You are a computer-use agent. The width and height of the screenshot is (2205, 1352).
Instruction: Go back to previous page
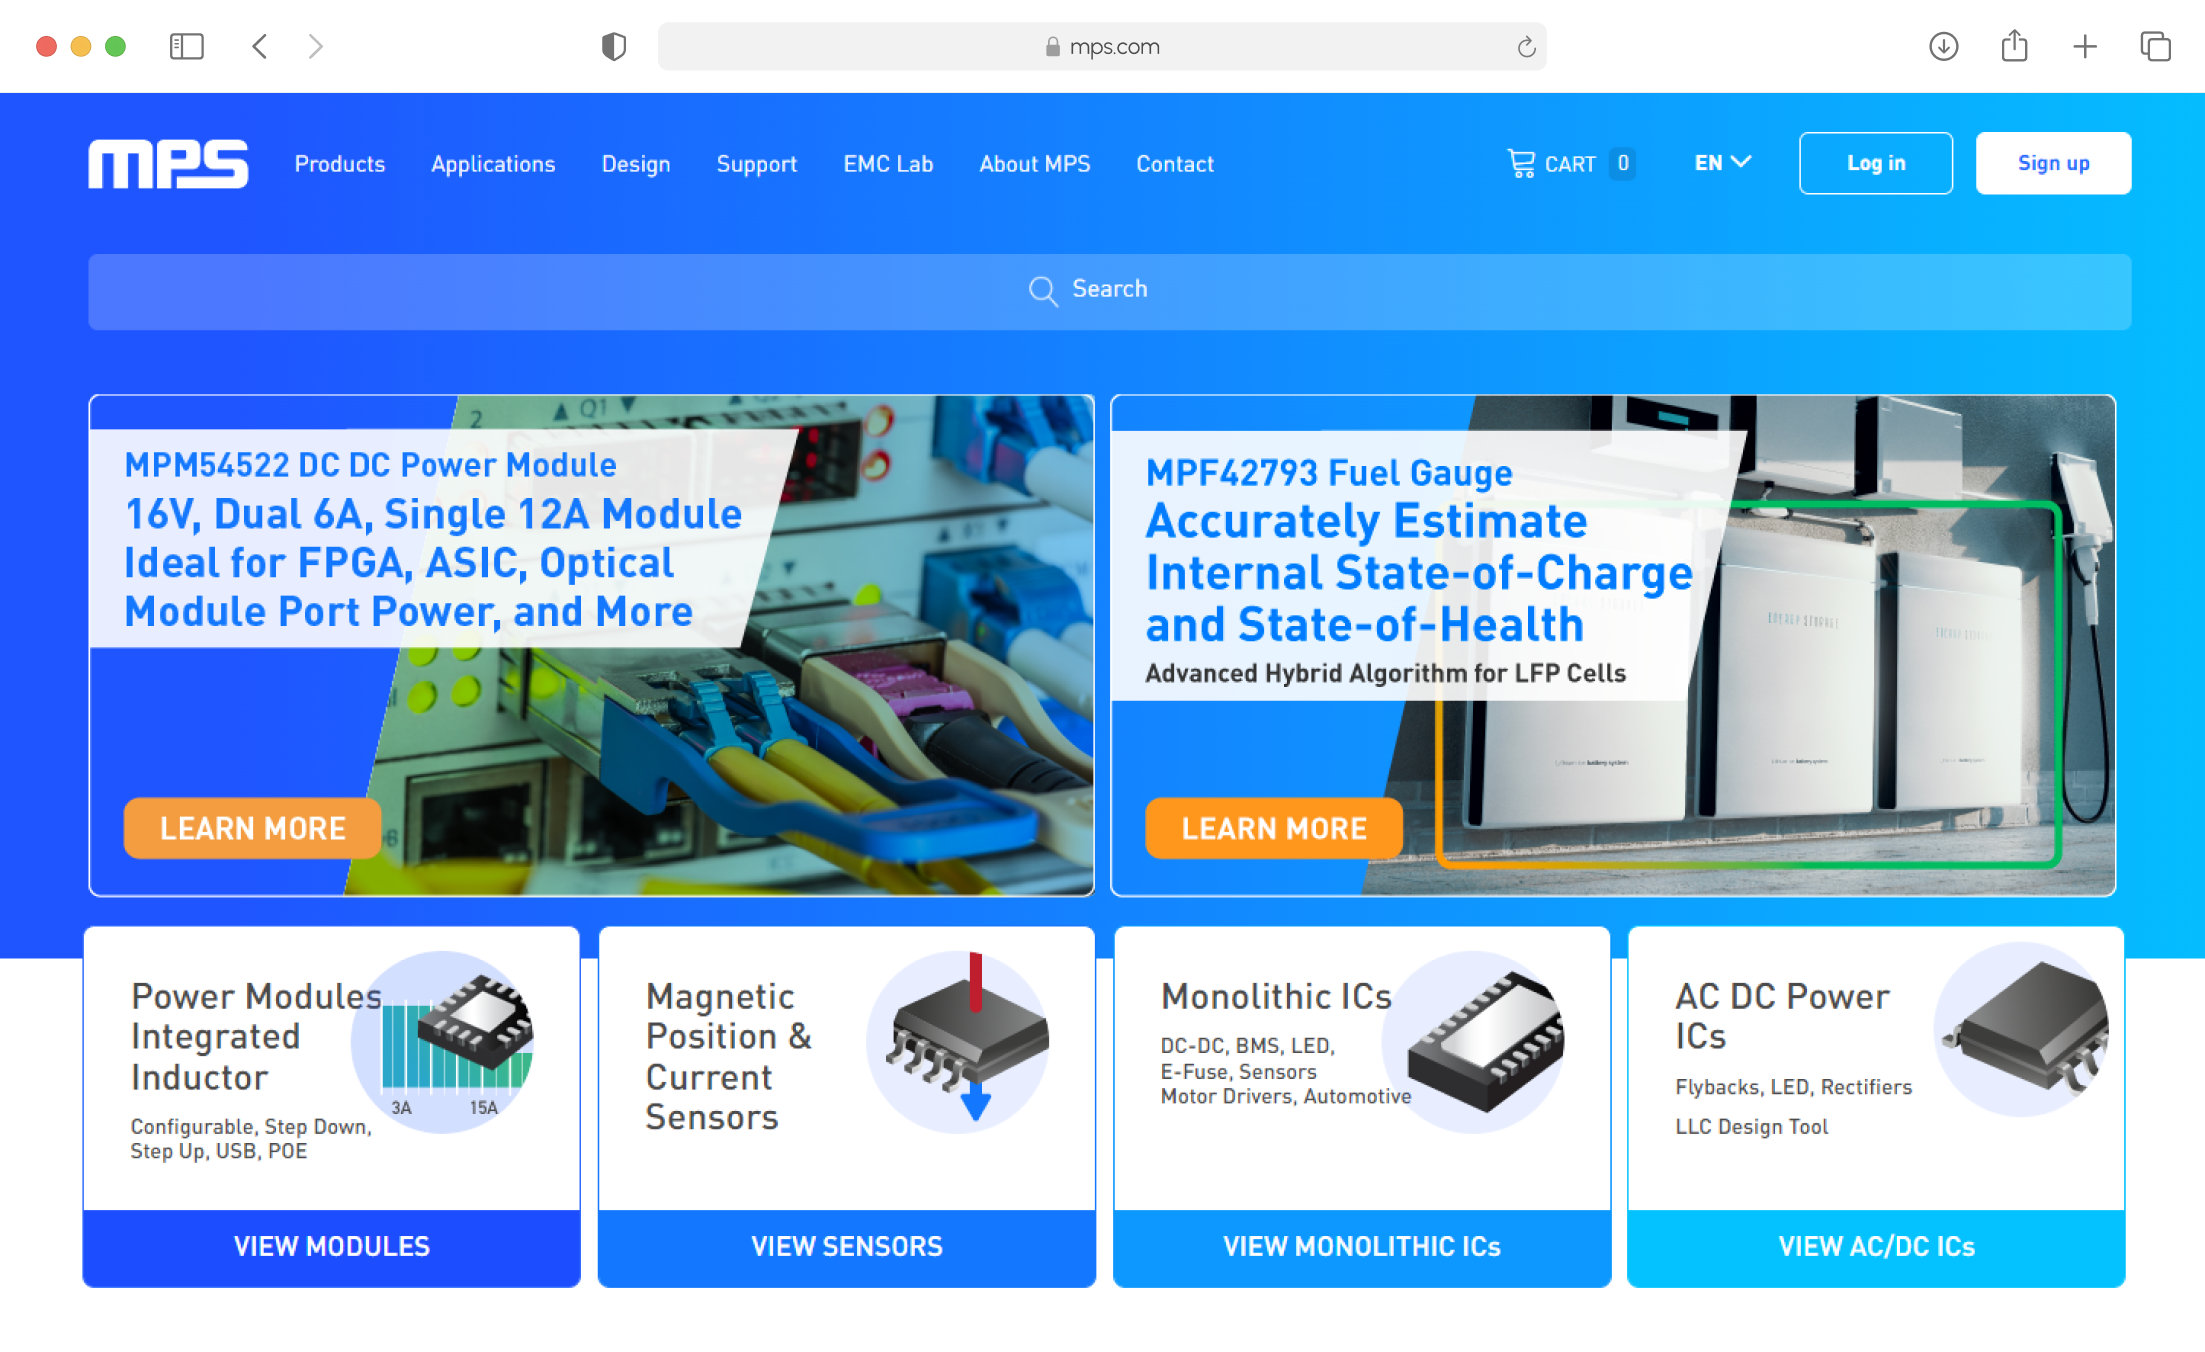(260, 46)
